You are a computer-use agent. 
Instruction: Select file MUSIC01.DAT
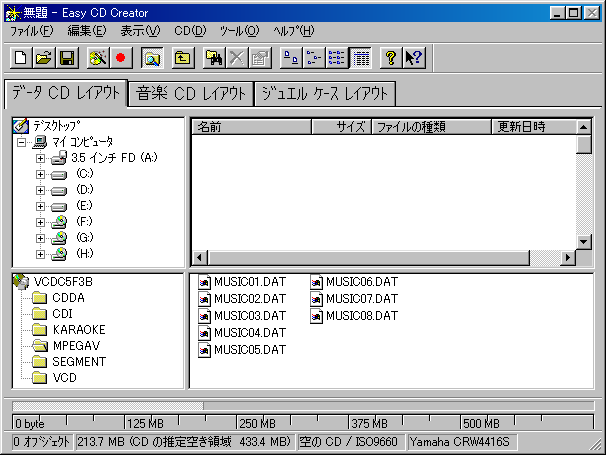tap(242, 282)
